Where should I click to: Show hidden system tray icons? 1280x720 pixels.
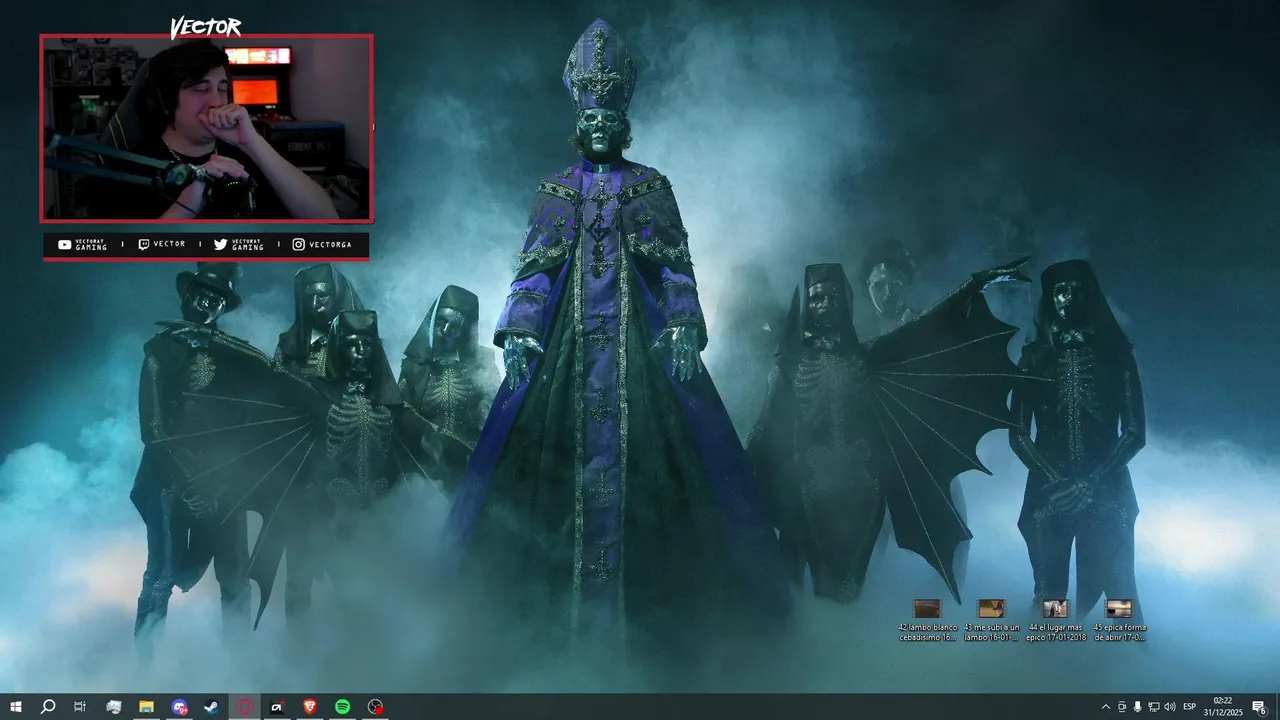tap(1105, 707)
